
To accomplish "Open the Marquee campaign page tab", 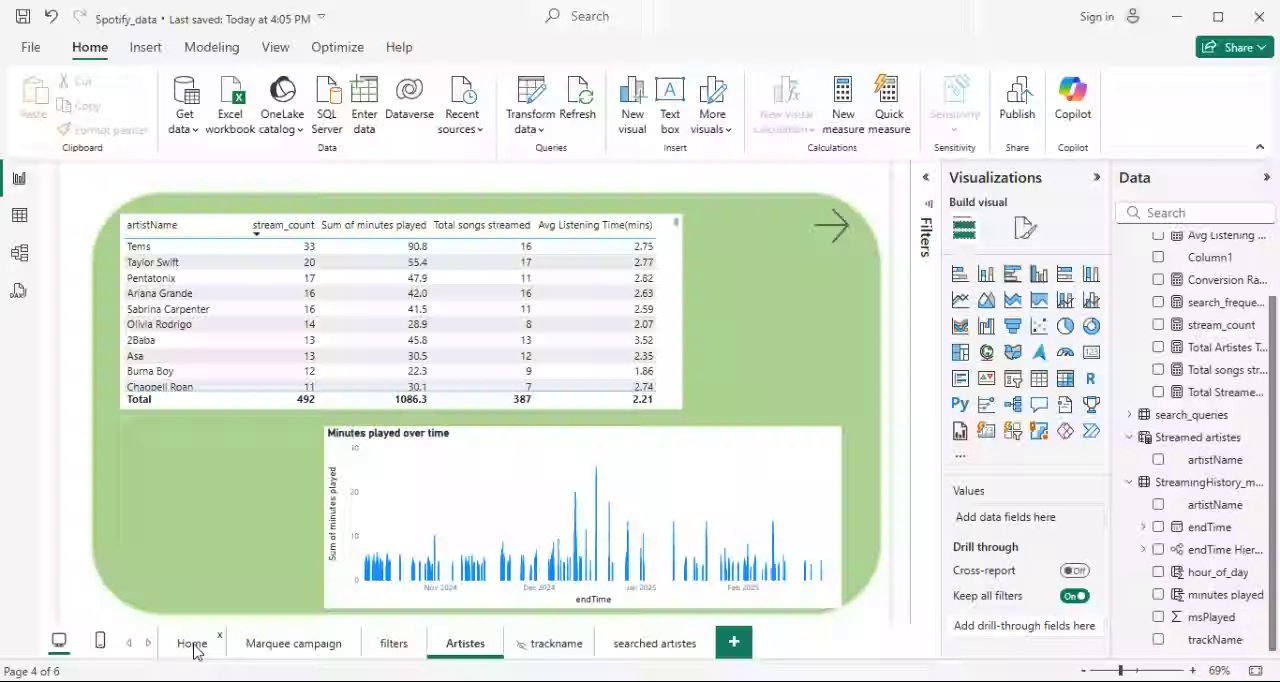I will 293,643.
